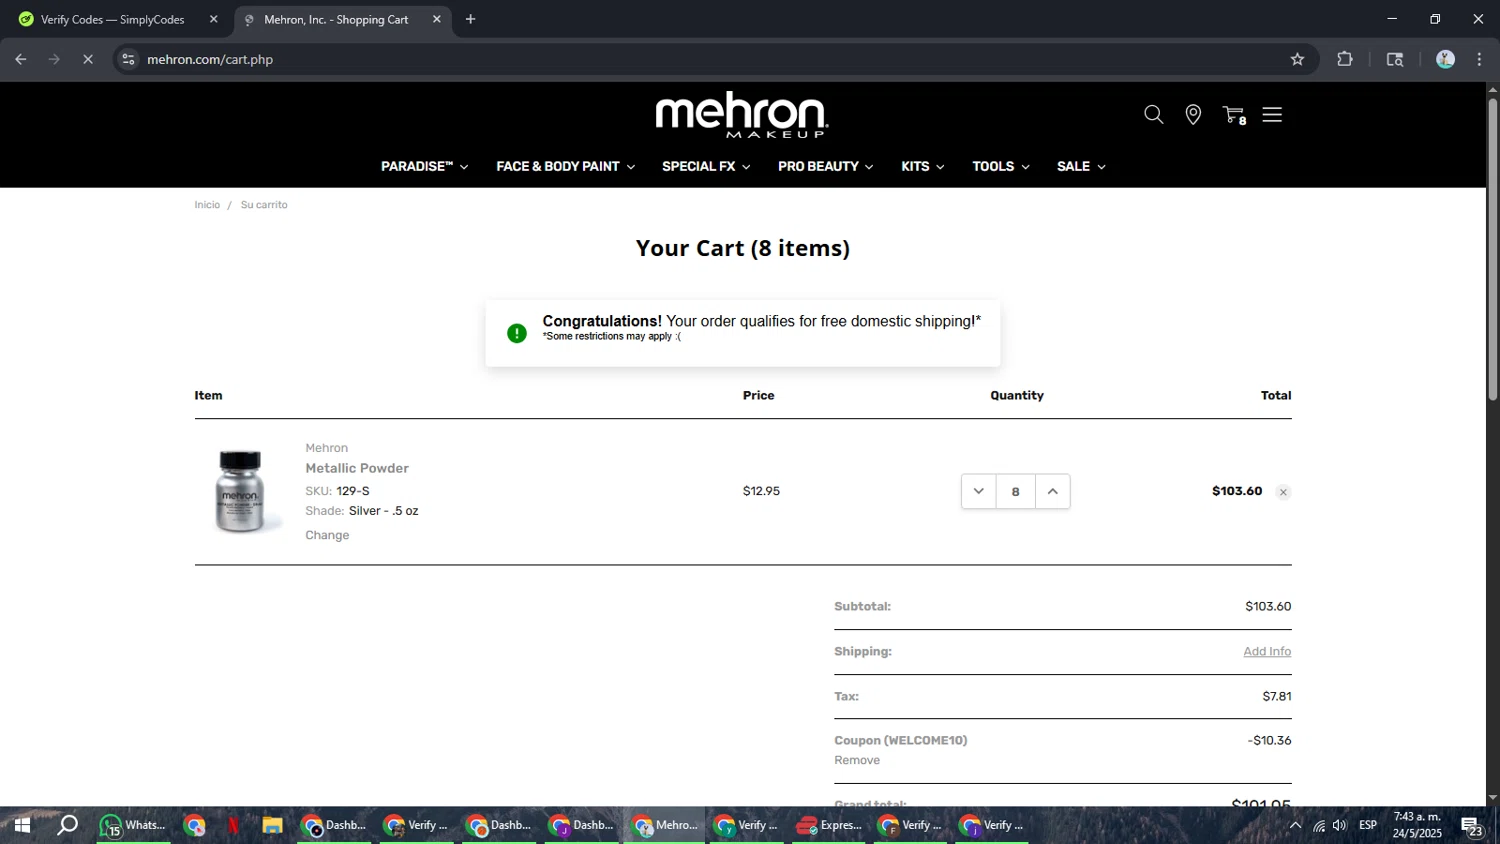Click the $12.95 price
The height and width of the screenshot is (844, 1500).
coord(761,491)
